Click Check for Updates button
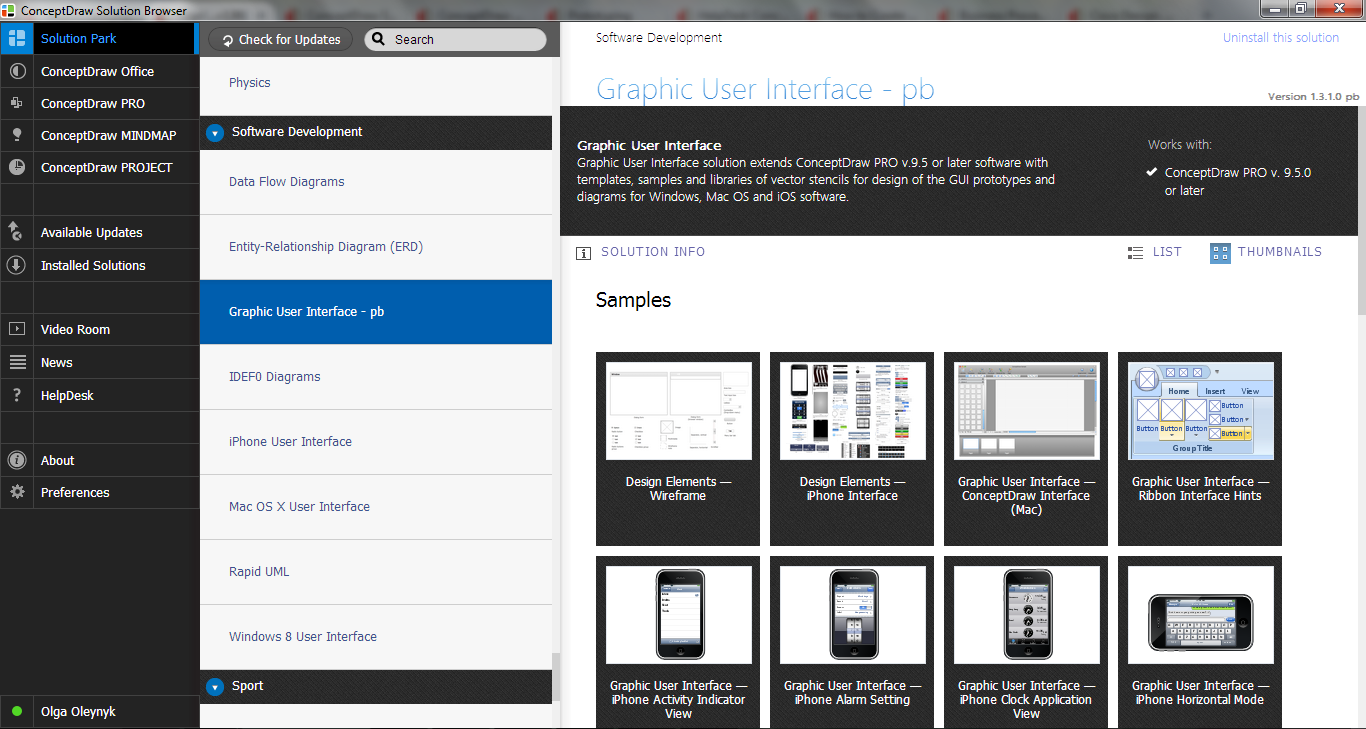The width and height of the screenshot is (1366, 729). pyautogui.click(x=280, y=40)
